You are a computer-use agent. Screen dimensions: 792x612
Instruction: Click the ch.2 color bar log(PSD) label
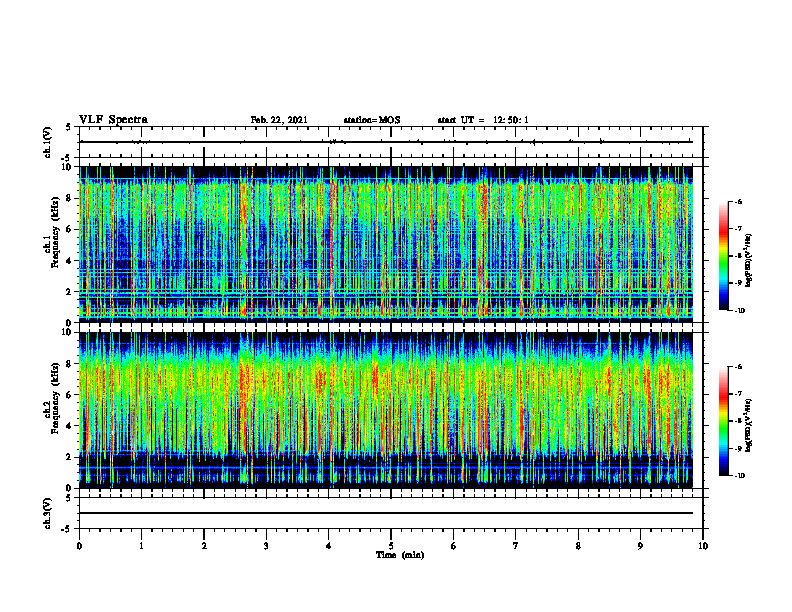749,425
